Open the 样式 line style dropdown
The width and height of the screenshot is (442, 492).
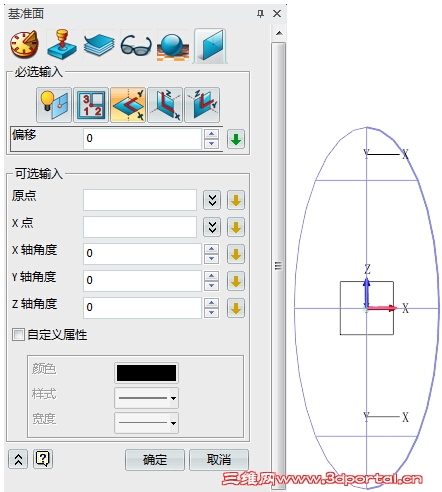146,398
